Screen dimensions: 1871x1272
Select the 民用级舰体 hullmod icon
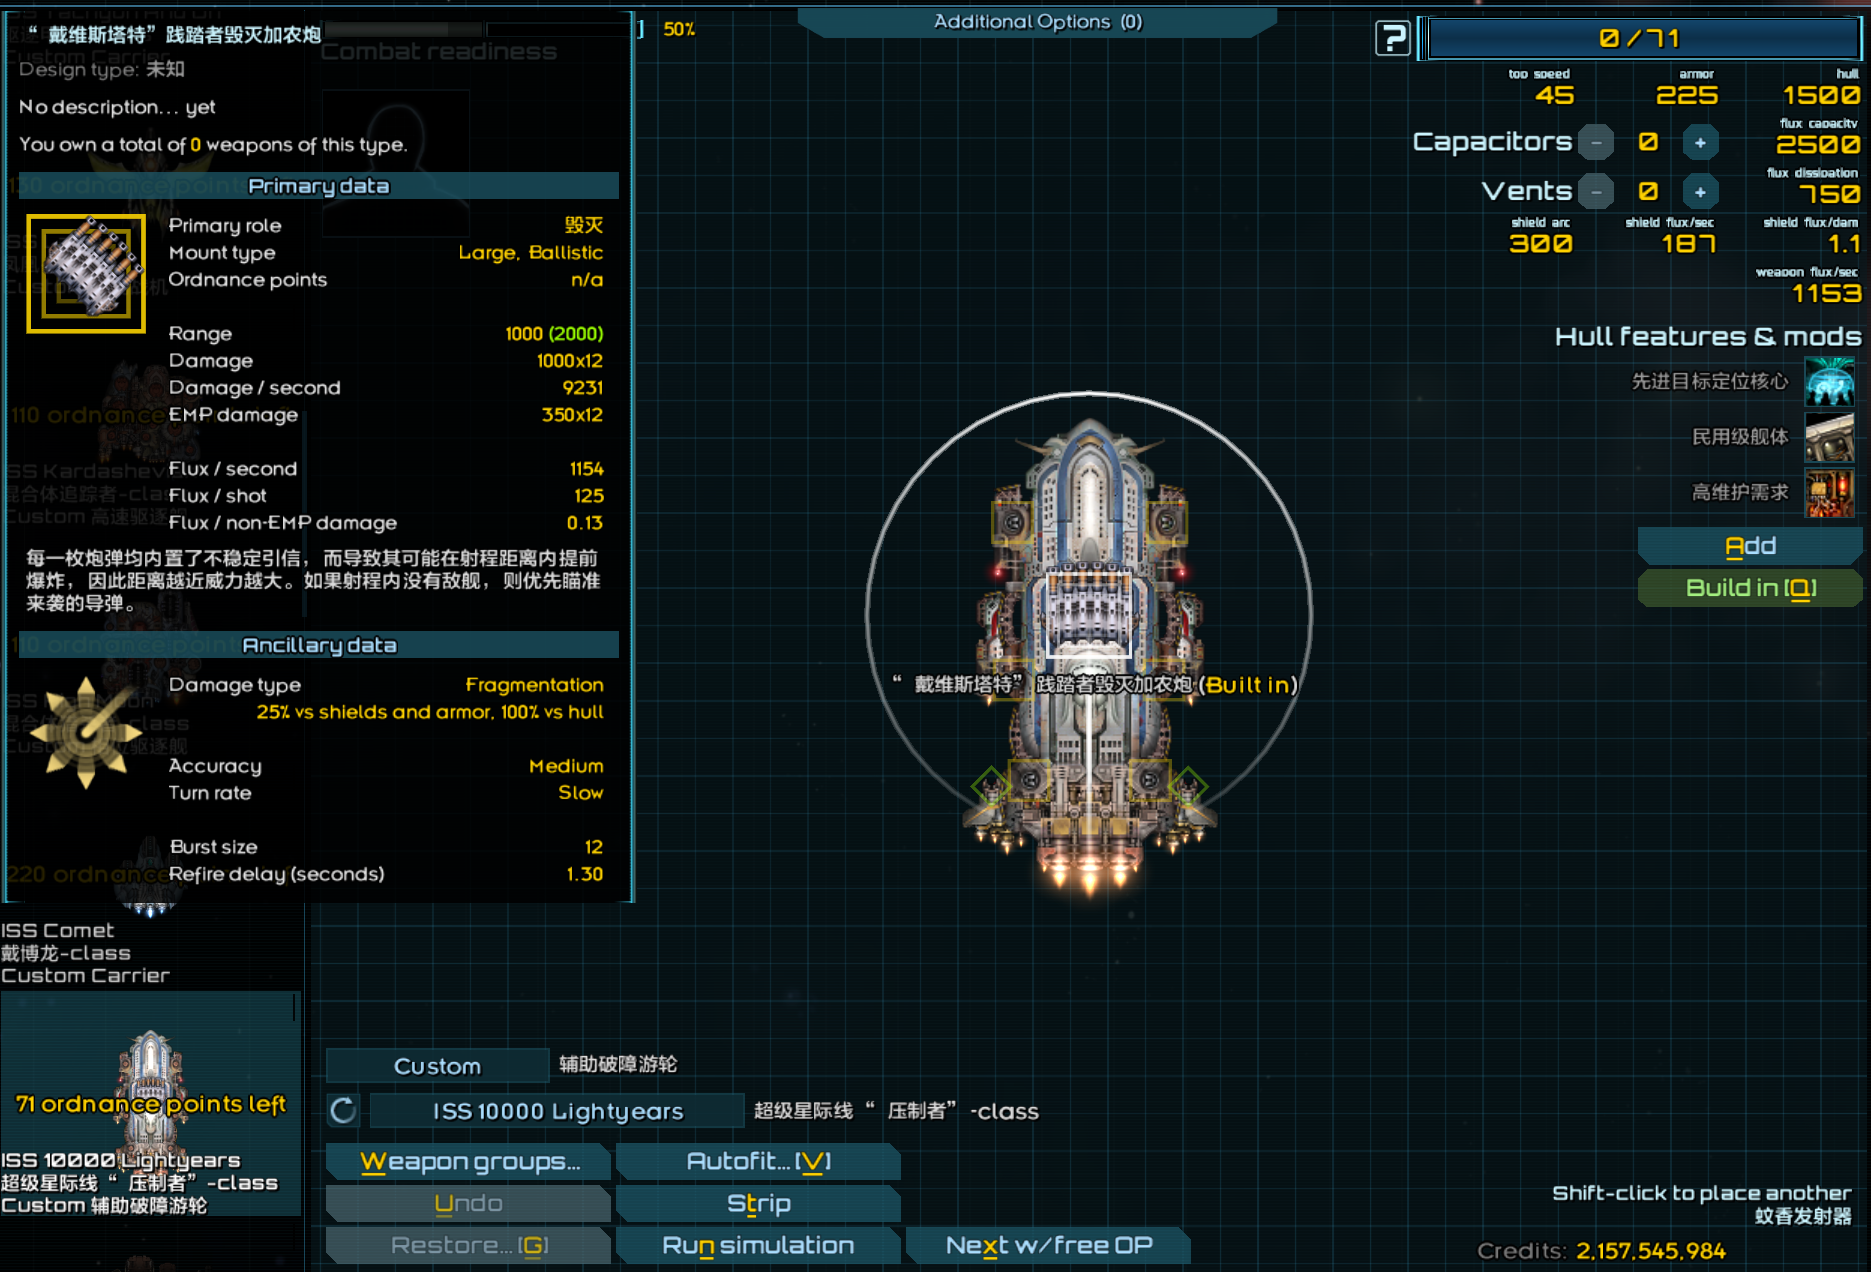[x=1829, y=437]
